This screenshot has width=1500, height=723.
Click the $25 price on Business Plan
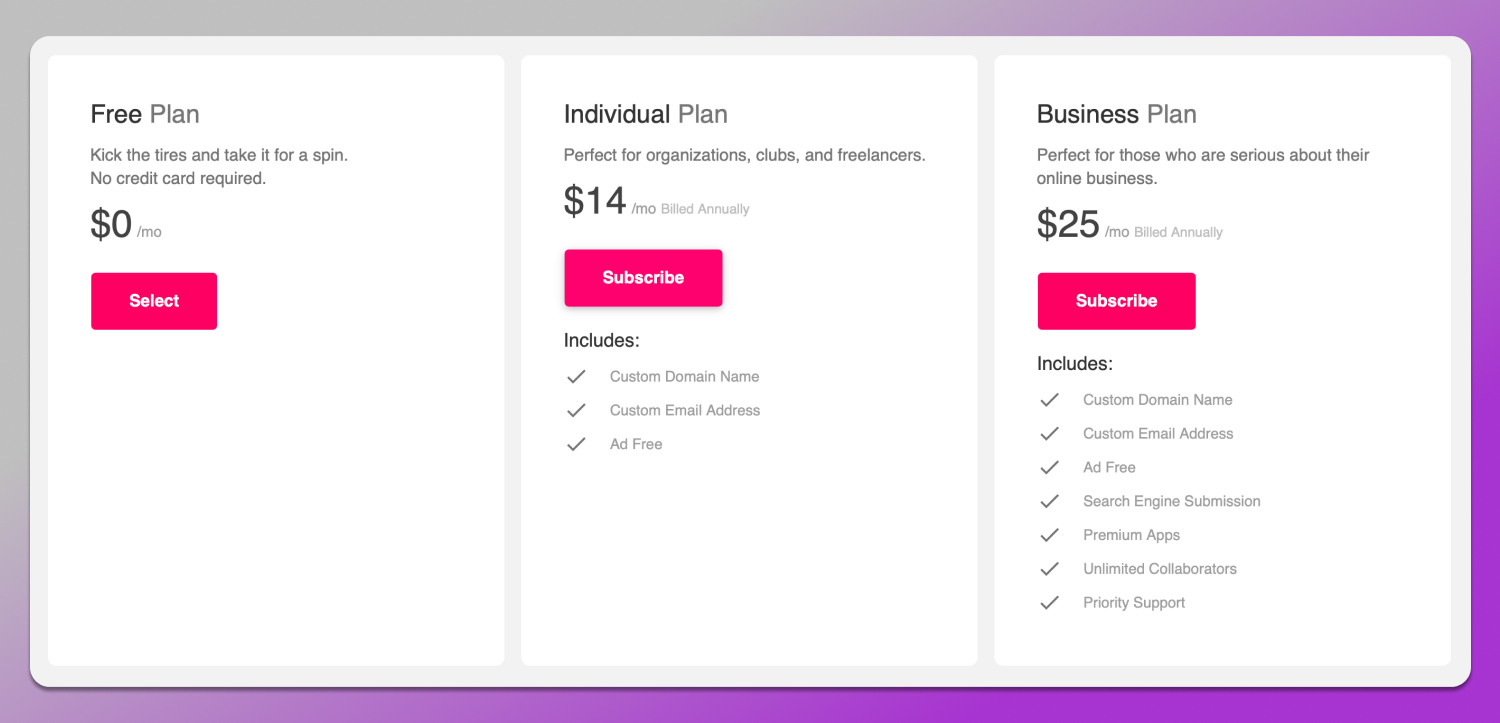1068,224
